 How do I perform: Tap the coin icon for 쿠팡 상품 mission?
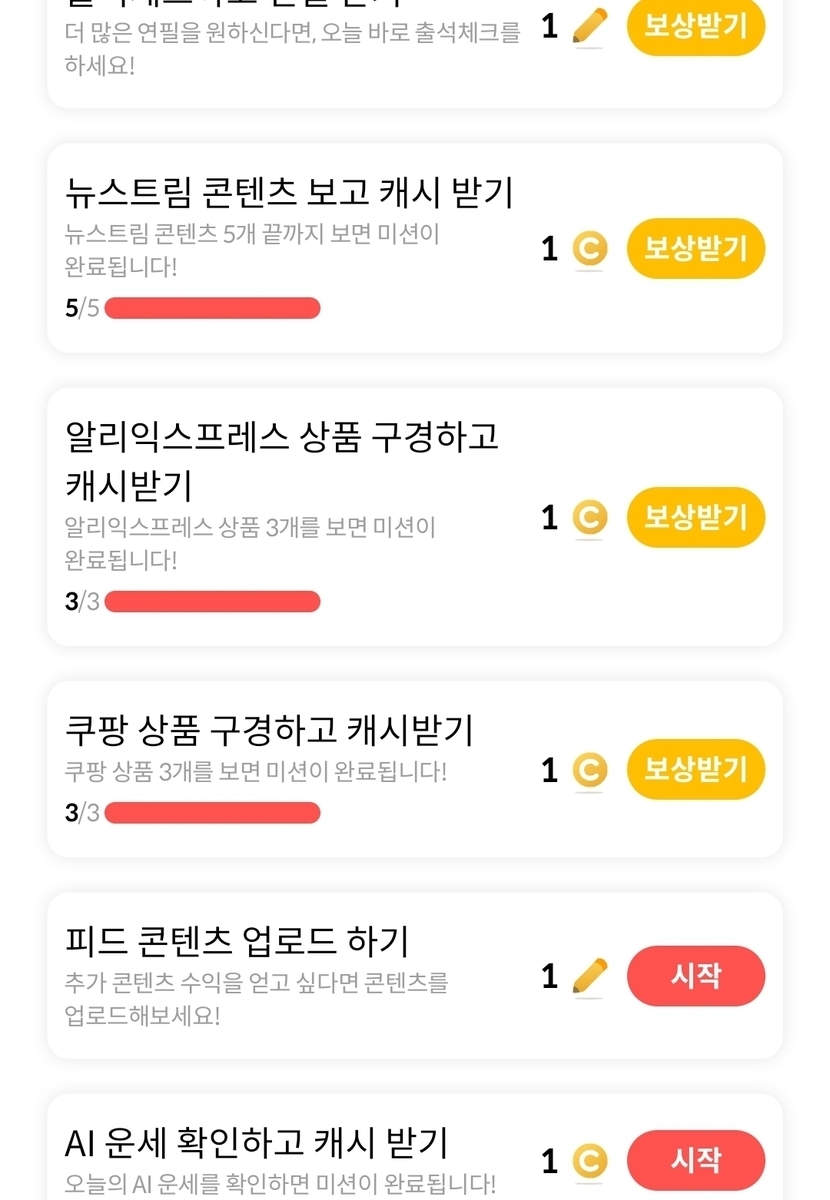(589, 770)
